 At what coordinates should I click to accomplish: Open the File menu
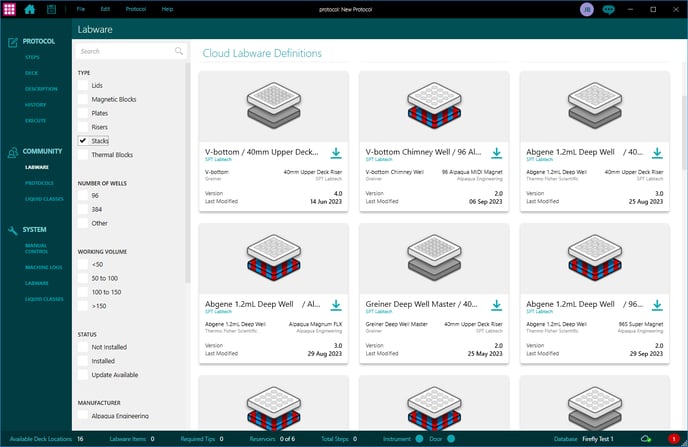click(80, 9)
